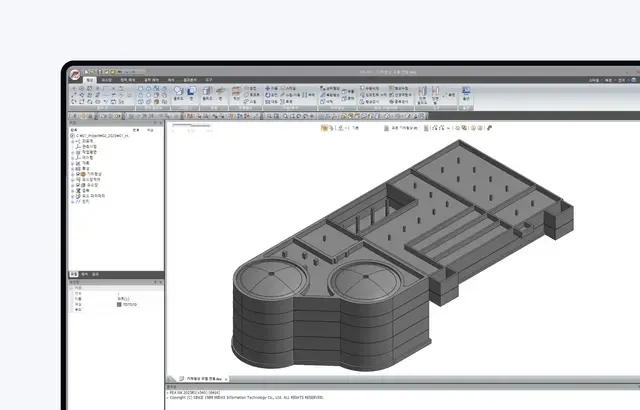
Task: Select the 기하형상 모델 변환 document tab
Action: click(203, 380)
